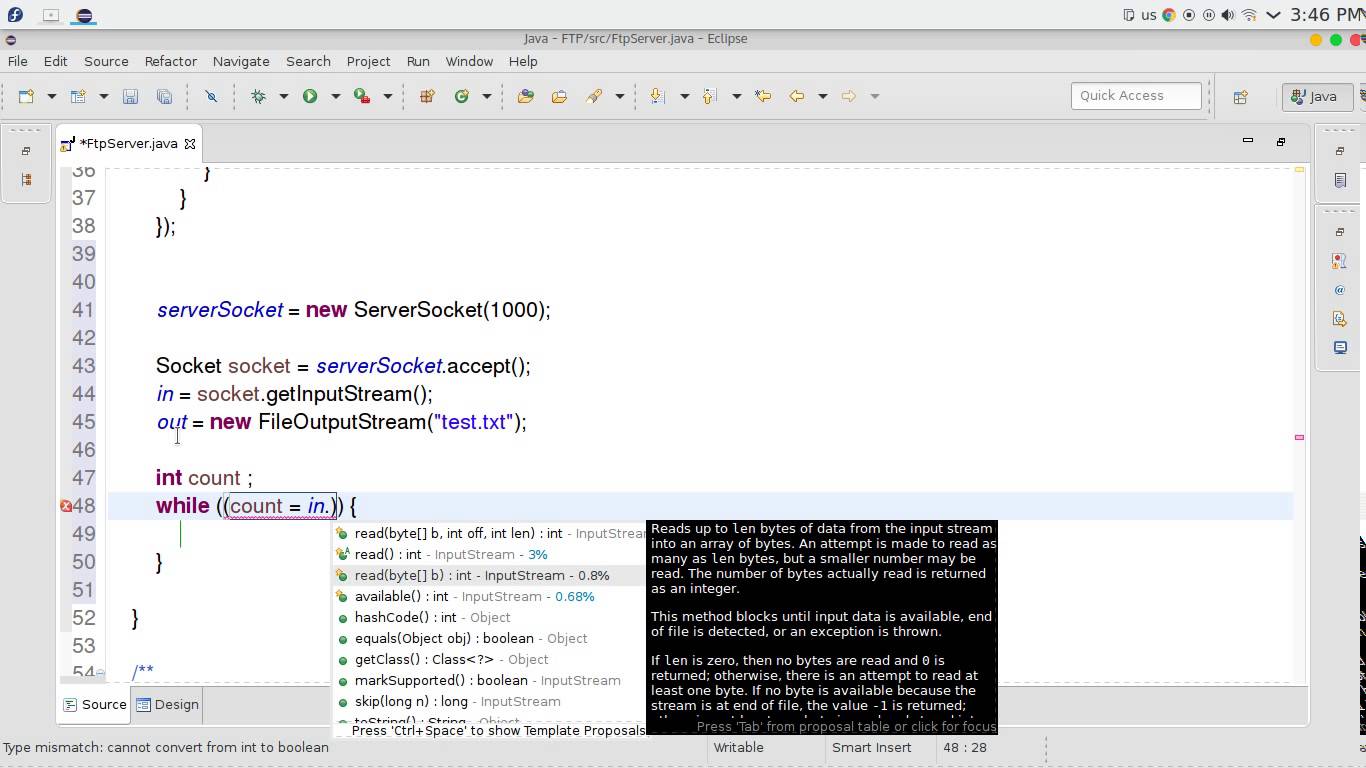Toggle the Skip All Breakpoints icon

211,96
